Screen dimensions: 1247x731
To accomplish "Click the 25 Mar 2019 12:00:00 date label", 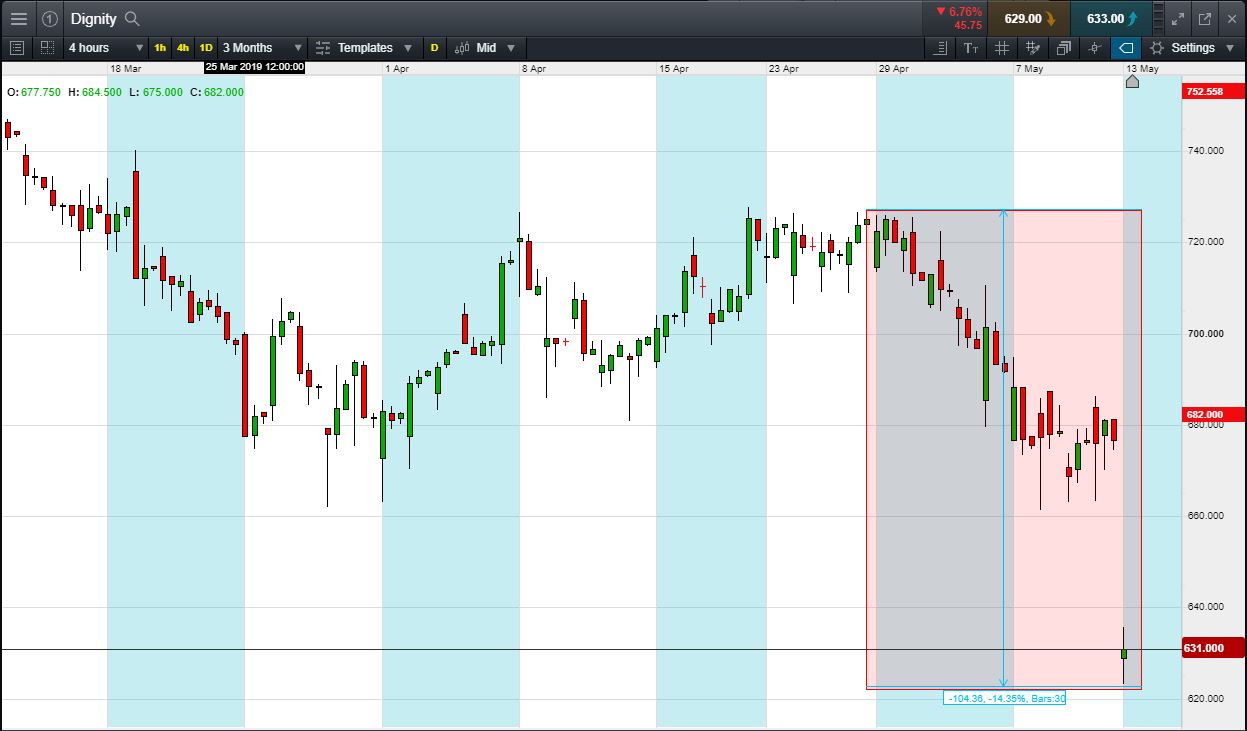I will (x=254, y=68).
